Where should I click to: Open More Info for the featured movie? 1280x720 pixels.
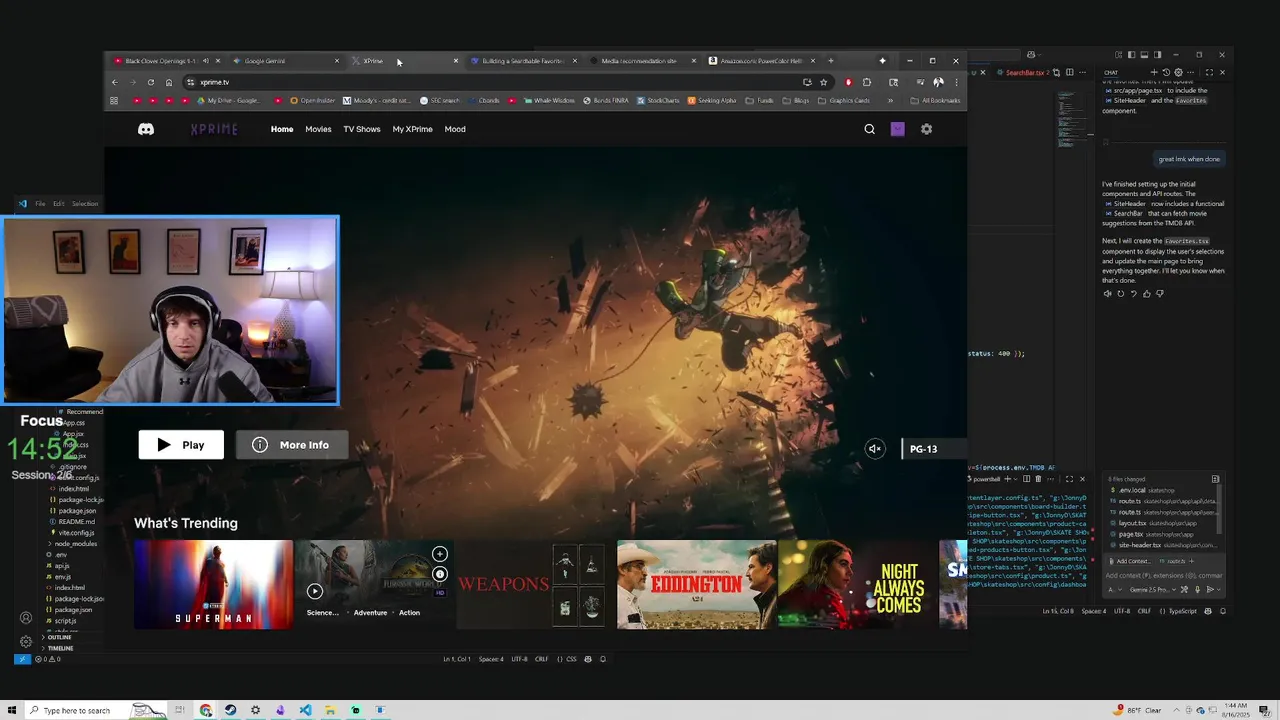click(x=292, y=445)
